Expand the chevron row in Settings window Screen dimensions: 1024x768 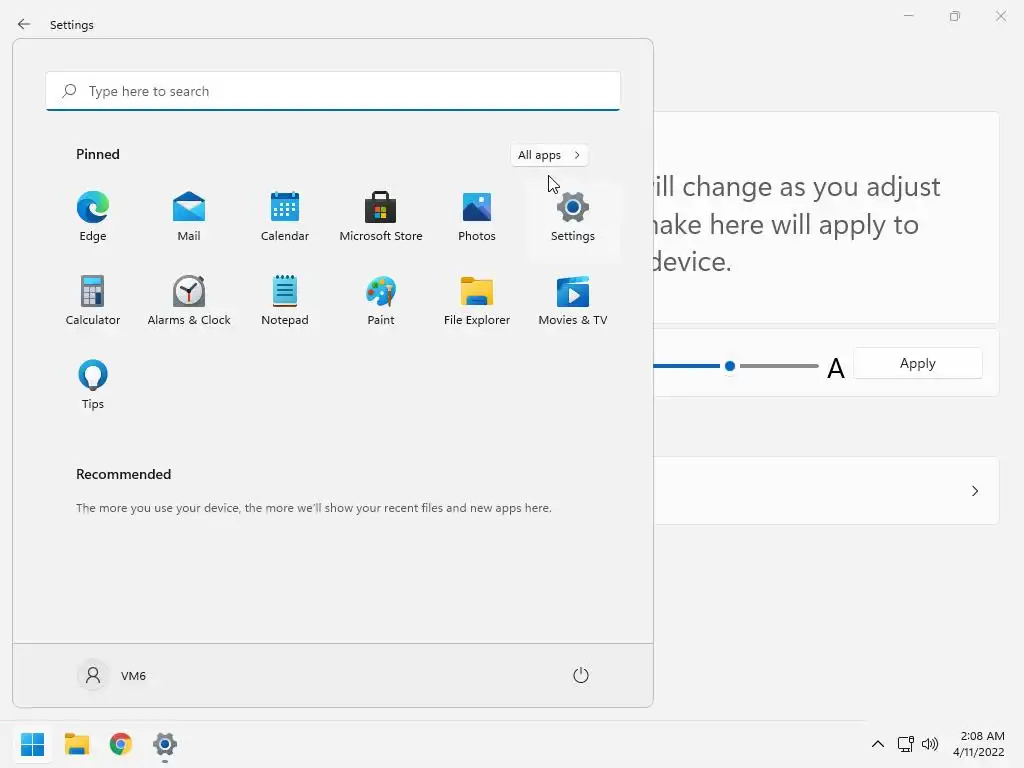tap(974, 490)
